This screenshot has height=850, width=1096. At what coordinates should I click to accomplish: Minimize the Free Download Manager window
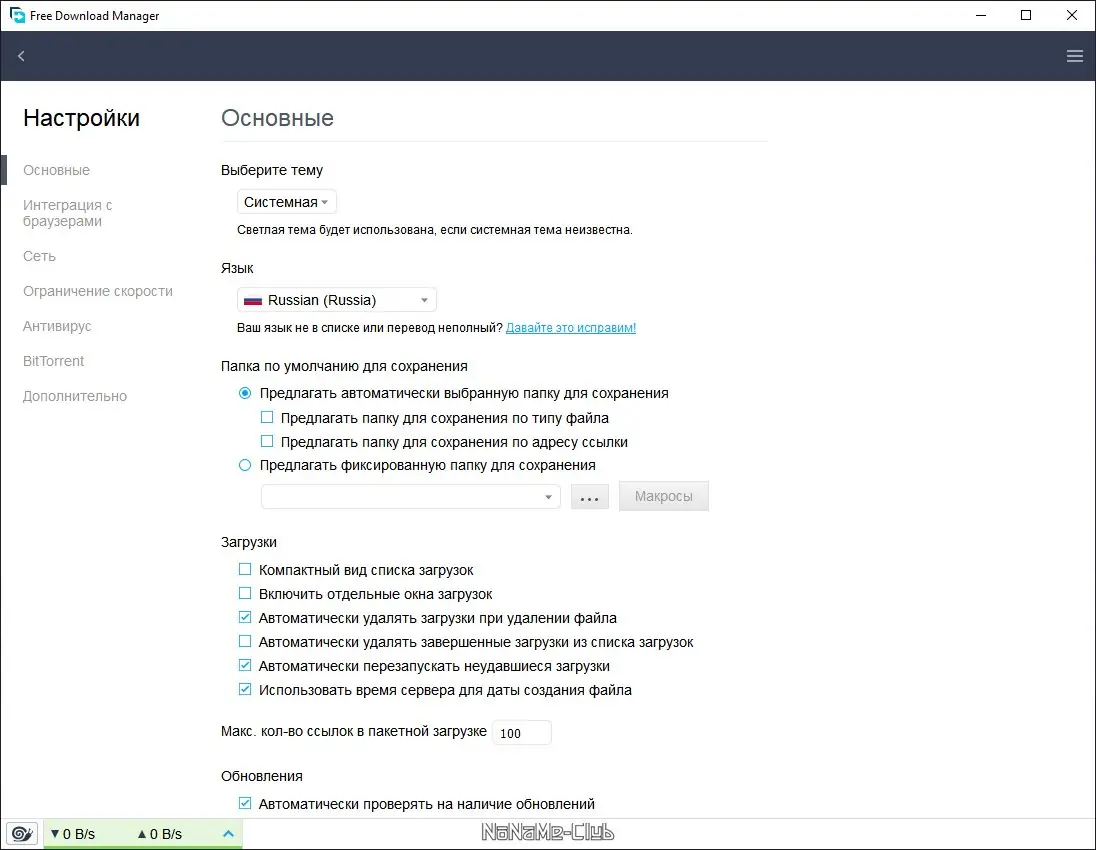981,15
